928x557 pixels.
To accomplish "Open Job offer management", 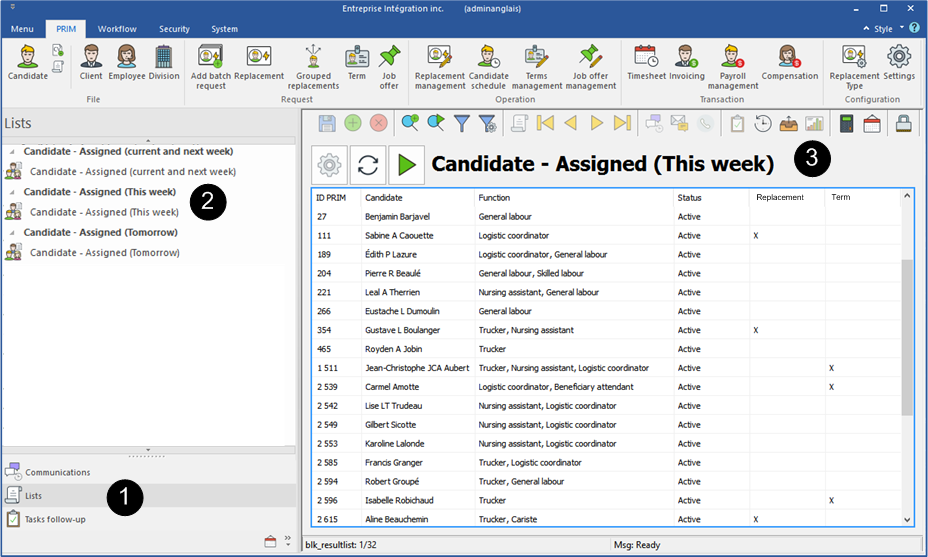I will (591, 67).
